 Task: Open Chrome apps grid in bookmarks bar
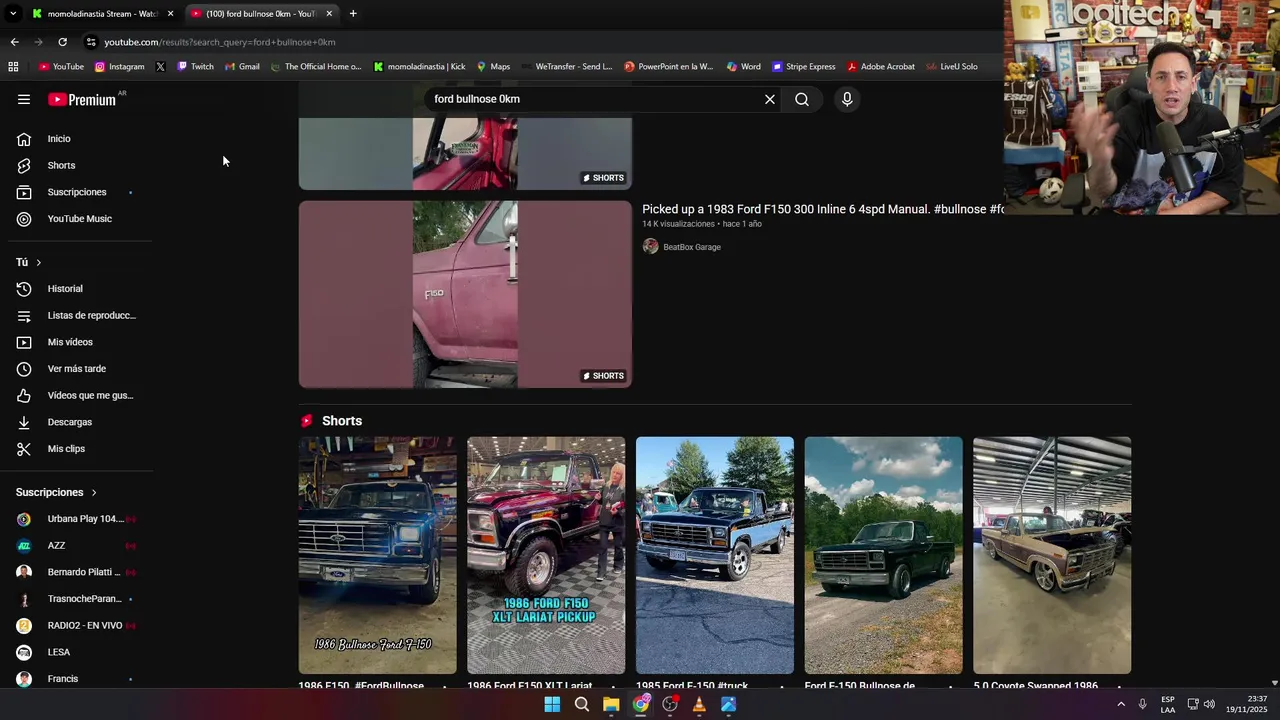[x=13, y=67]
